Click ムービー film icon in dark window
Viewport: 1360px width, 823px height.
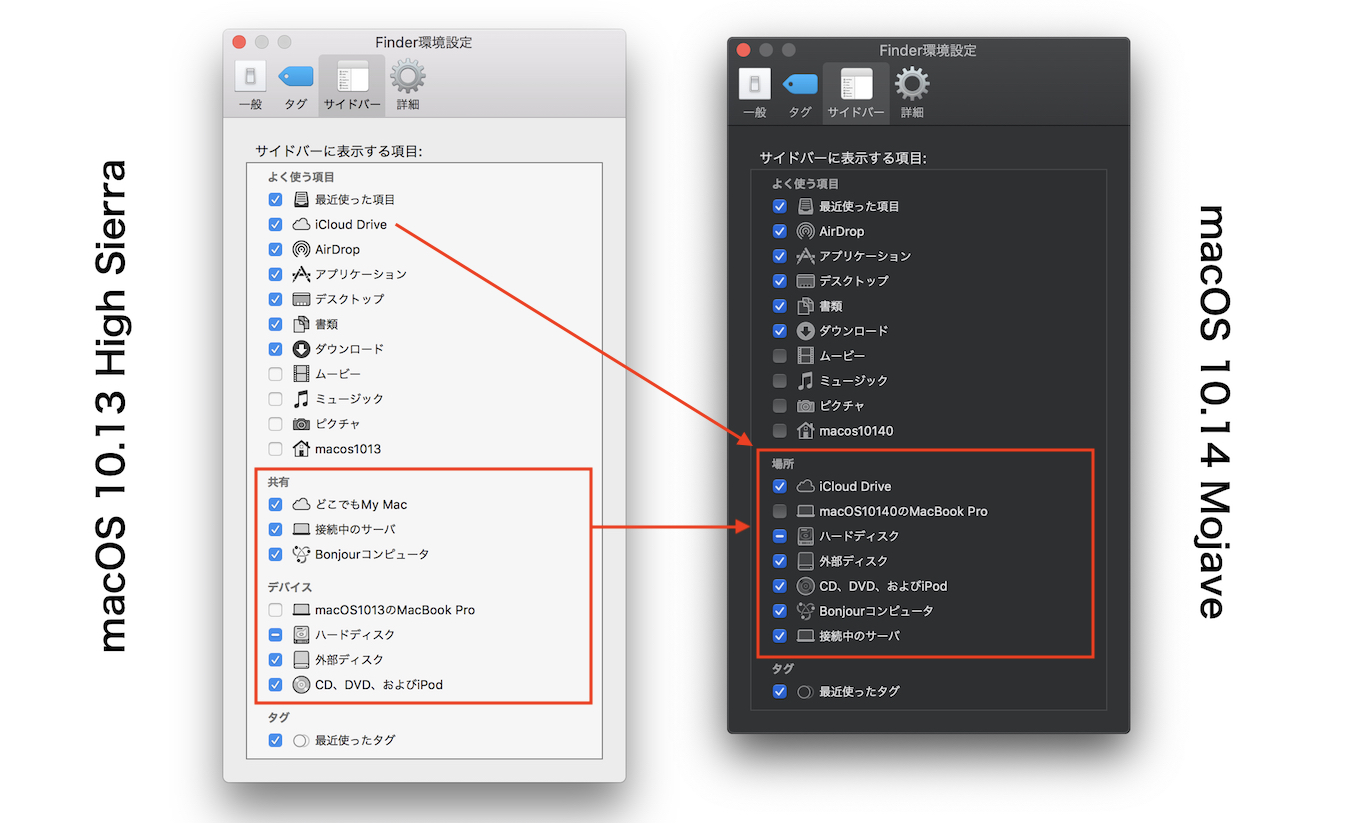pos(805,355)
